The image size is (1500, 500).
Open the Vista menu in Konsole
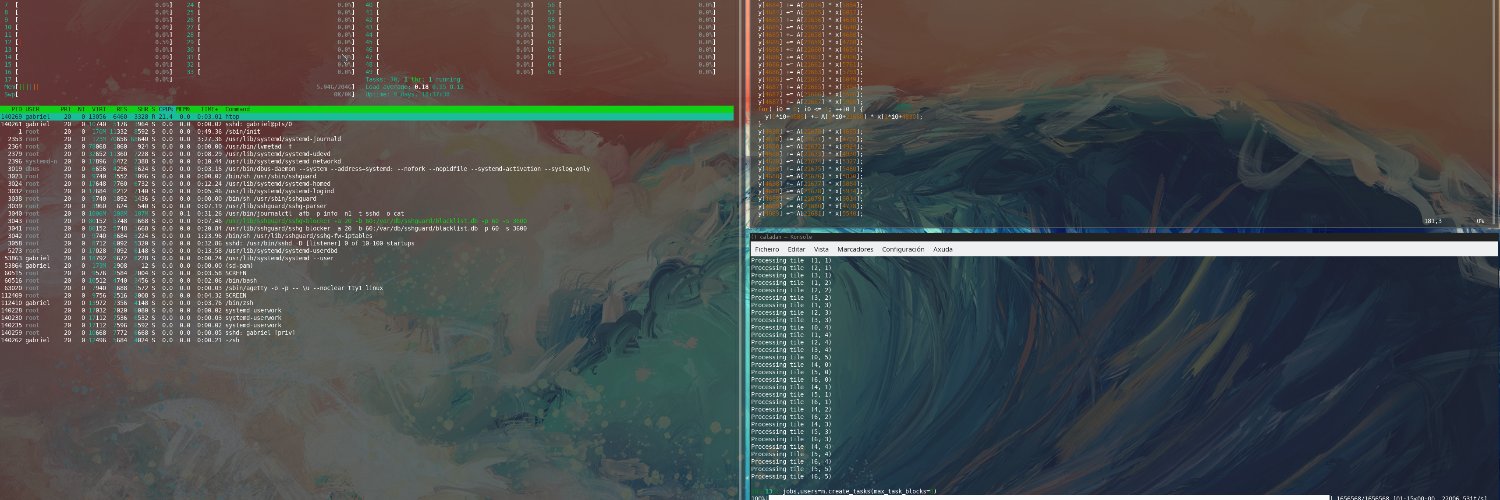click(821, 249)
